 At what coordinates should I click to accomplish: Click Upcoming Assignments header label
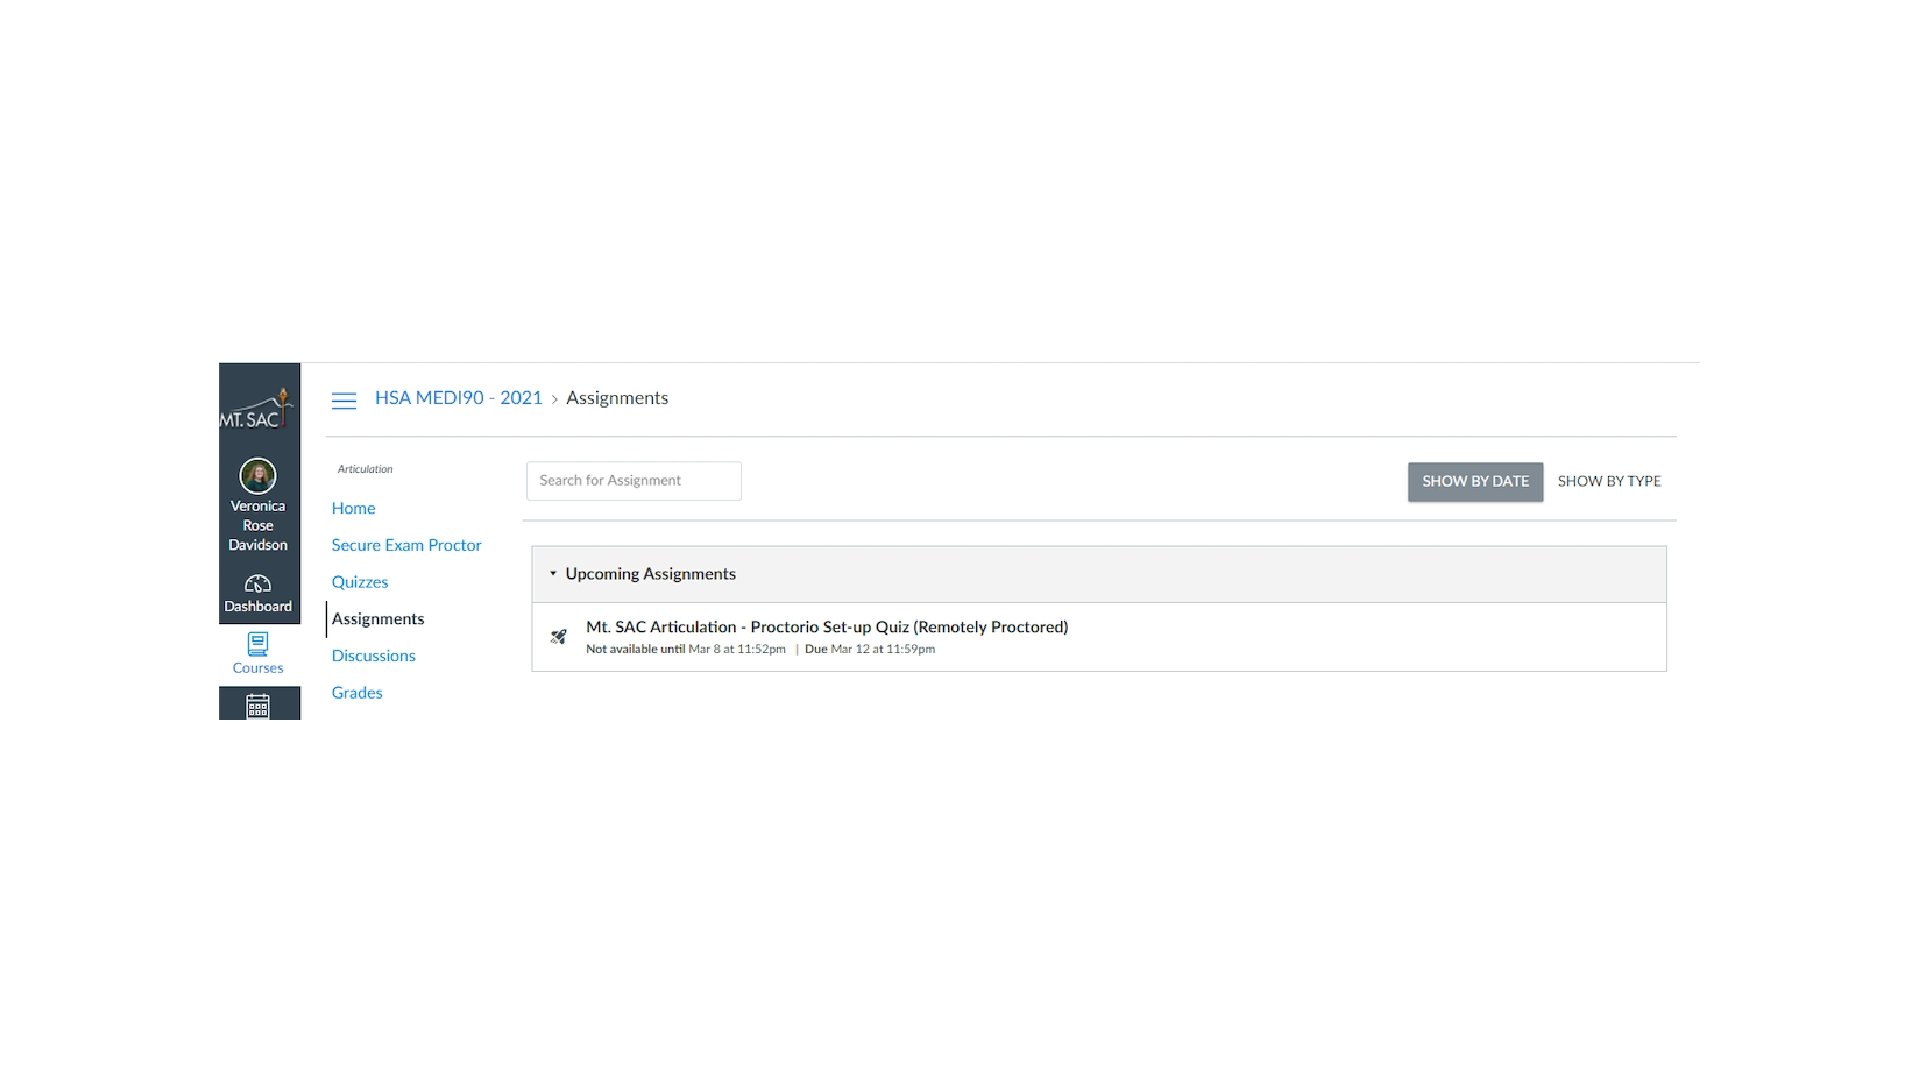coord(650,573)
